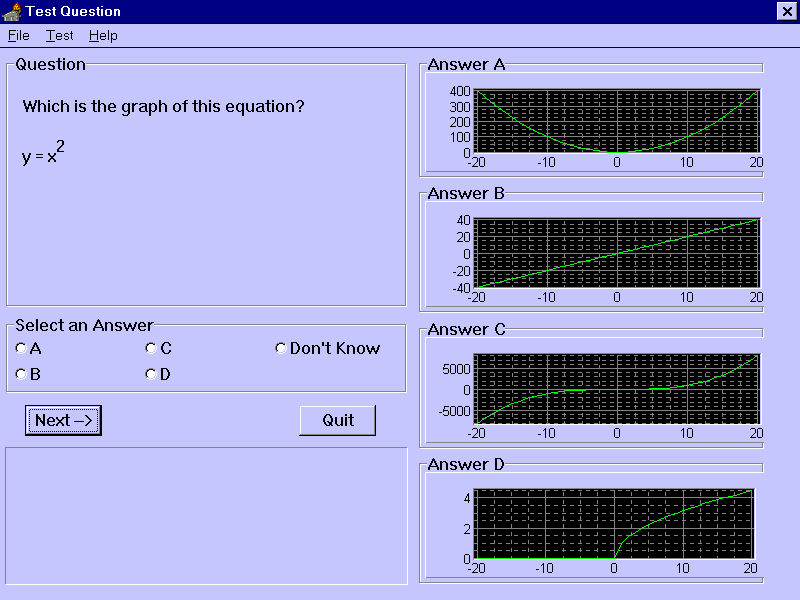This screenshot has width=800, height=600.
Task: Click the Select an Answer group label
Action: (85, 325)
